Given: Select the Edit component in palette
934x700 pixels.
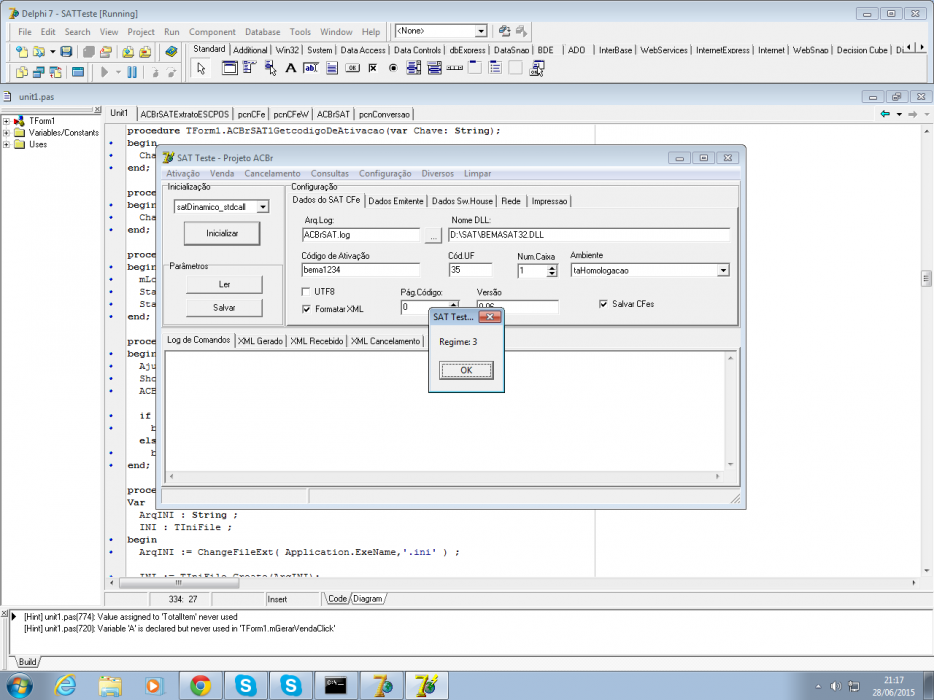Looking at the screenshot, I should [x=311, y=69].
